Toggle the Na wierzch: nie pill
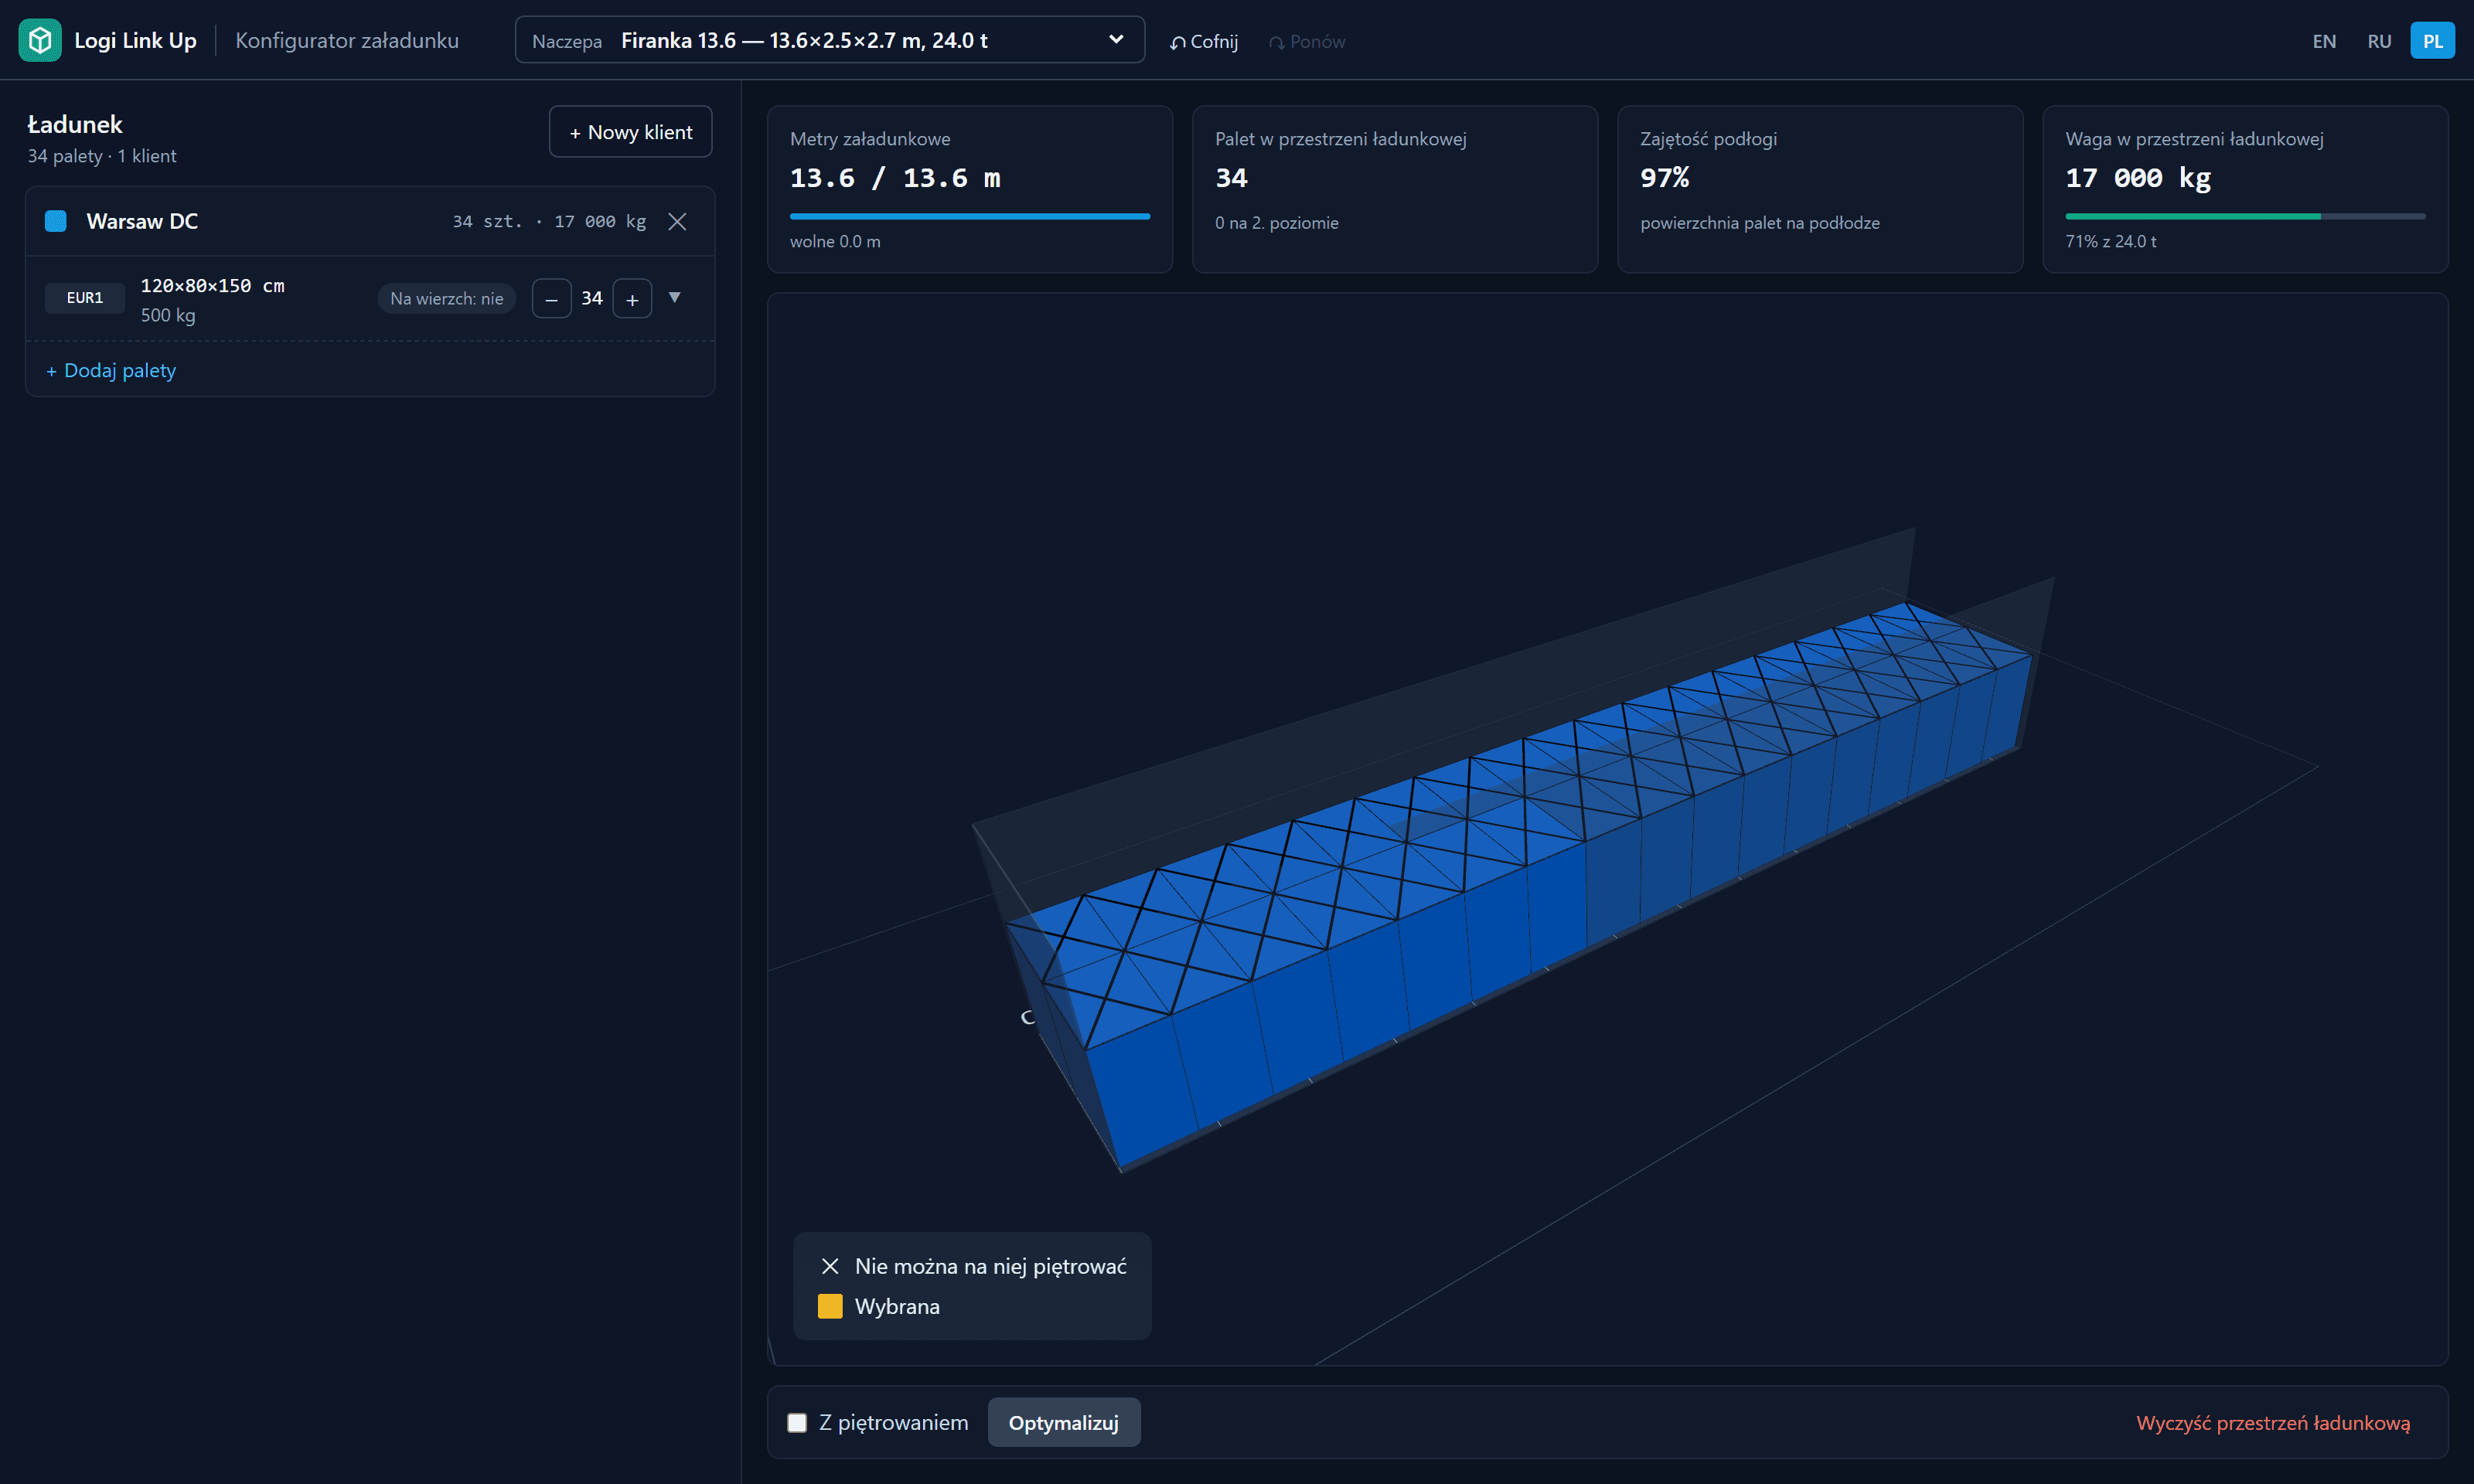This screenshot has width=2474, height=1484. [446, 298]
